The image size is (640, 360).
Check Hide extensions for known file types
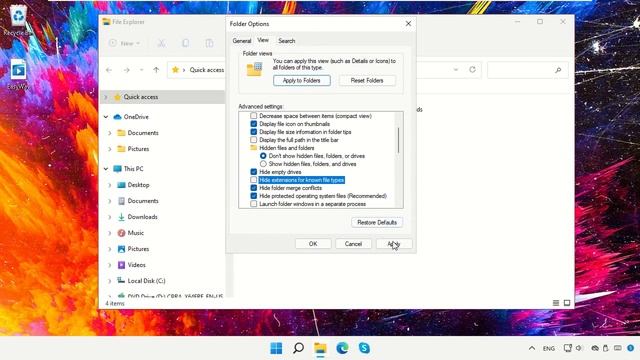click(253, 180)
